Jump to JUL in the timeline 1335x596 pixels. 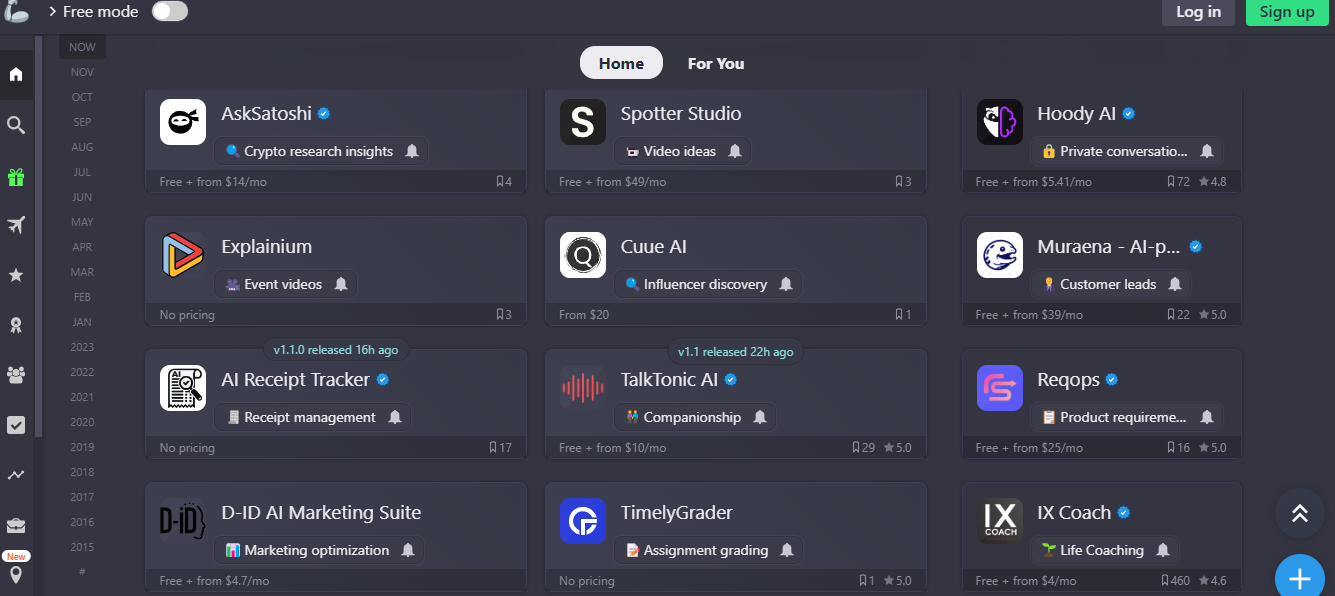point(82,172)
